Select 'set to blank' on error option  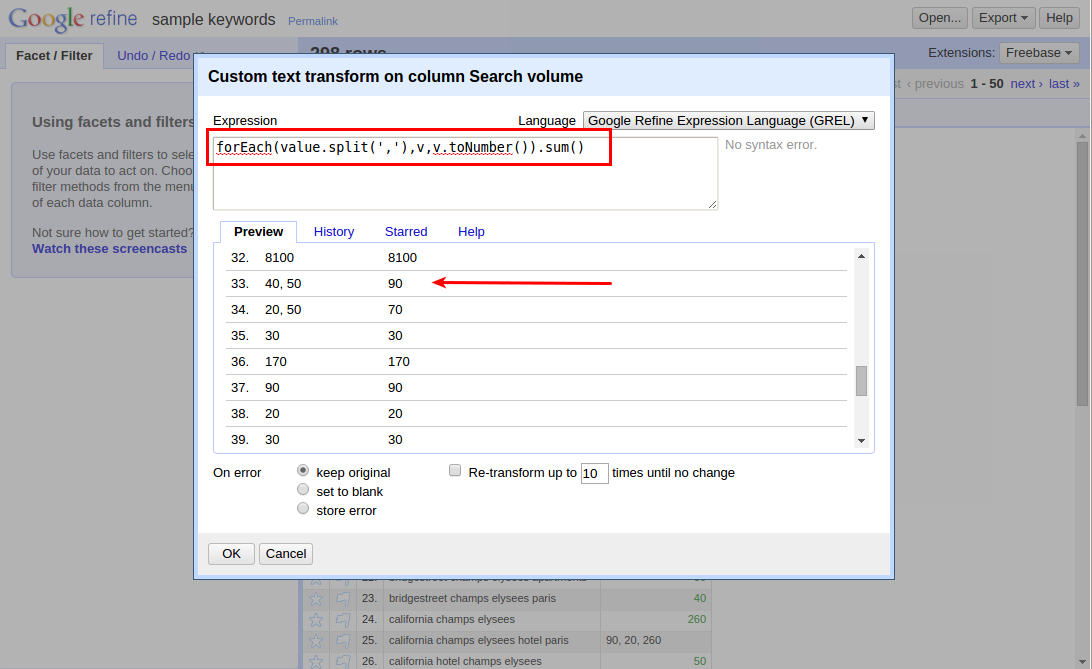[x=303, y=489]
